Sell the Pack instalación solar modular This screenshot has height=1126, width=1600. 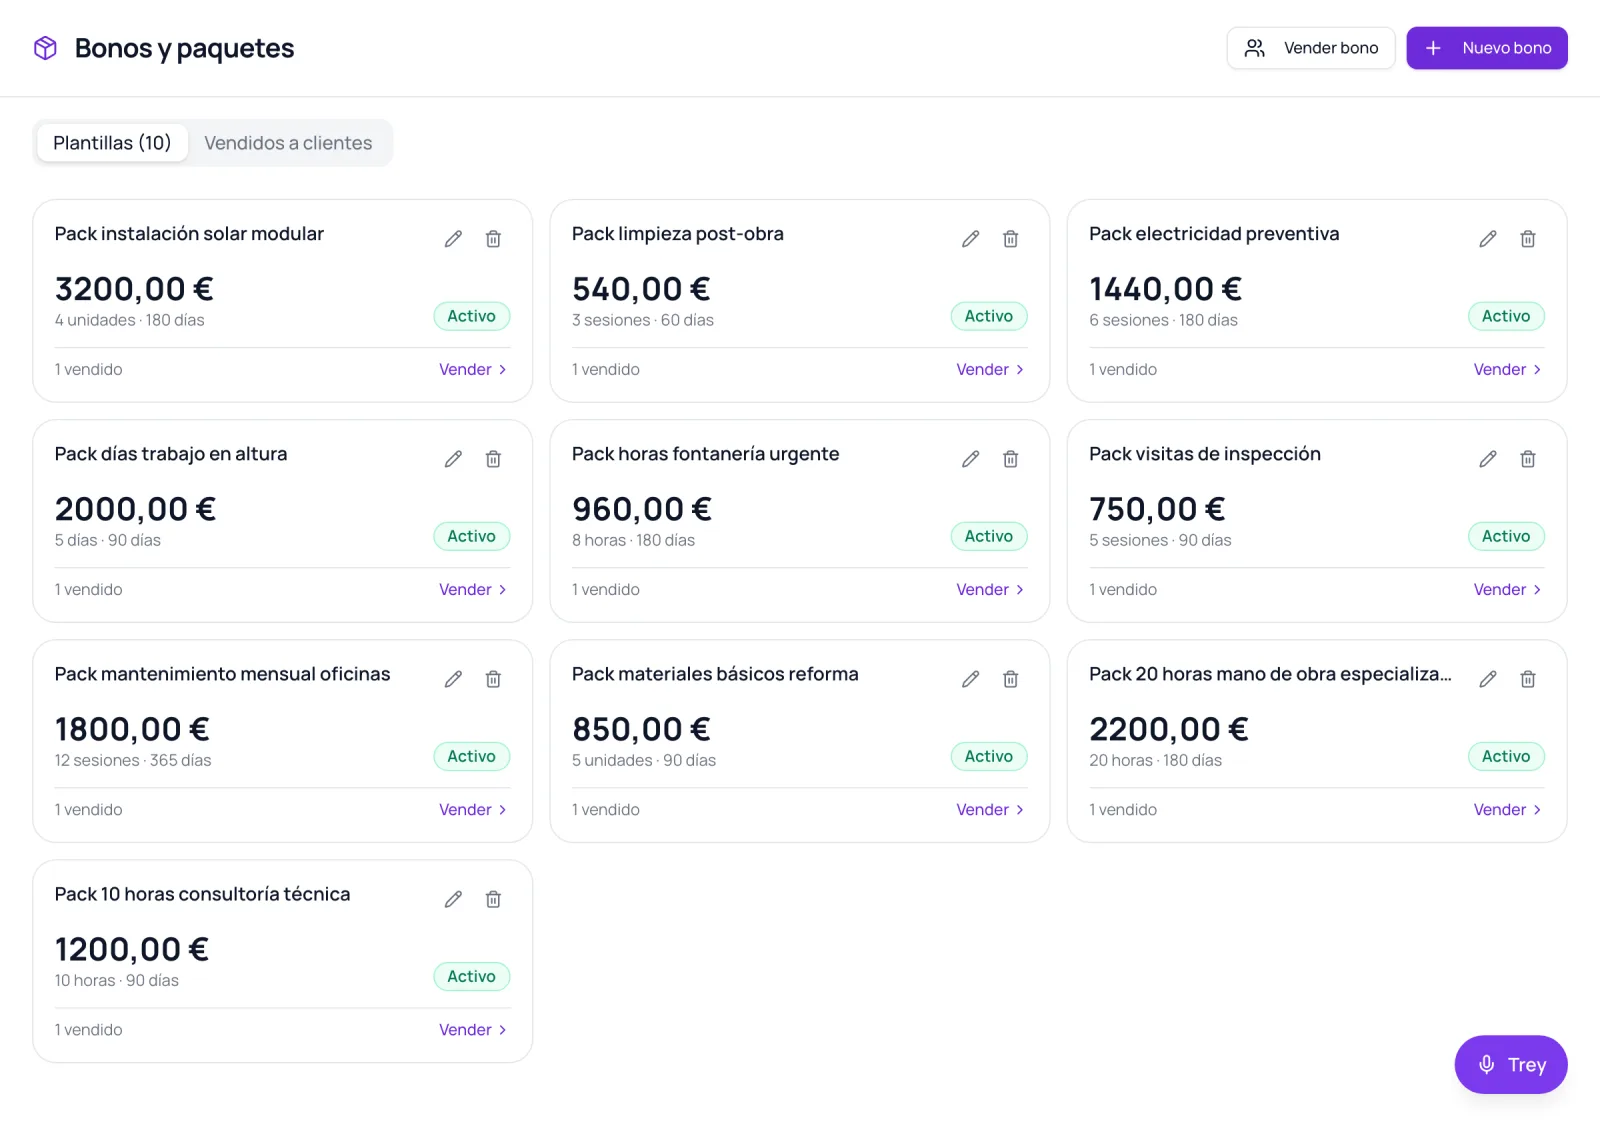pyautogui.click(x=473, y=369)
